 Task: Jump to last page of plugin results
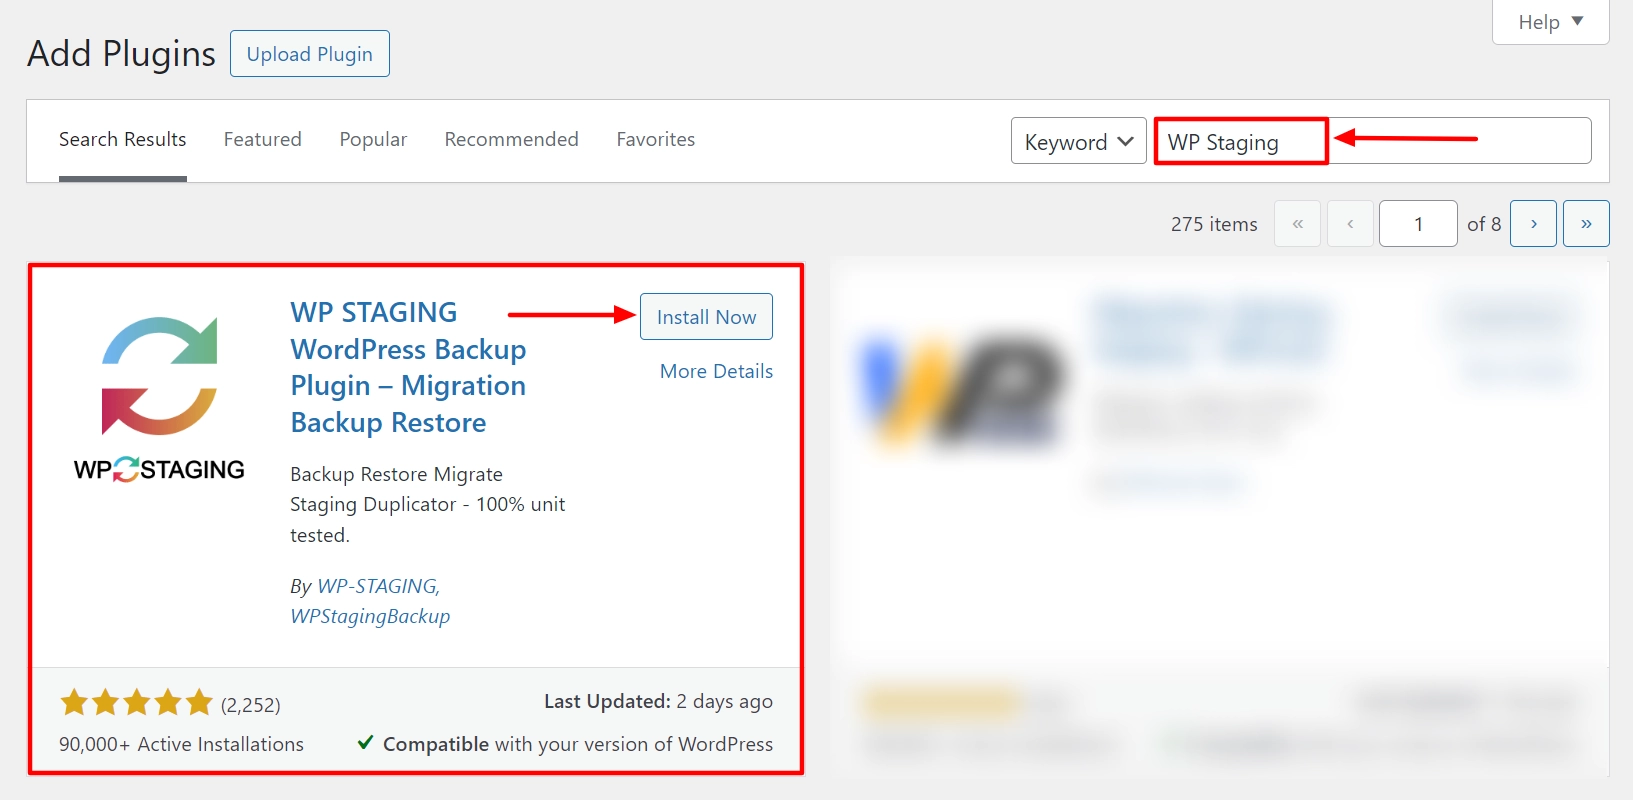[1586, 223]
